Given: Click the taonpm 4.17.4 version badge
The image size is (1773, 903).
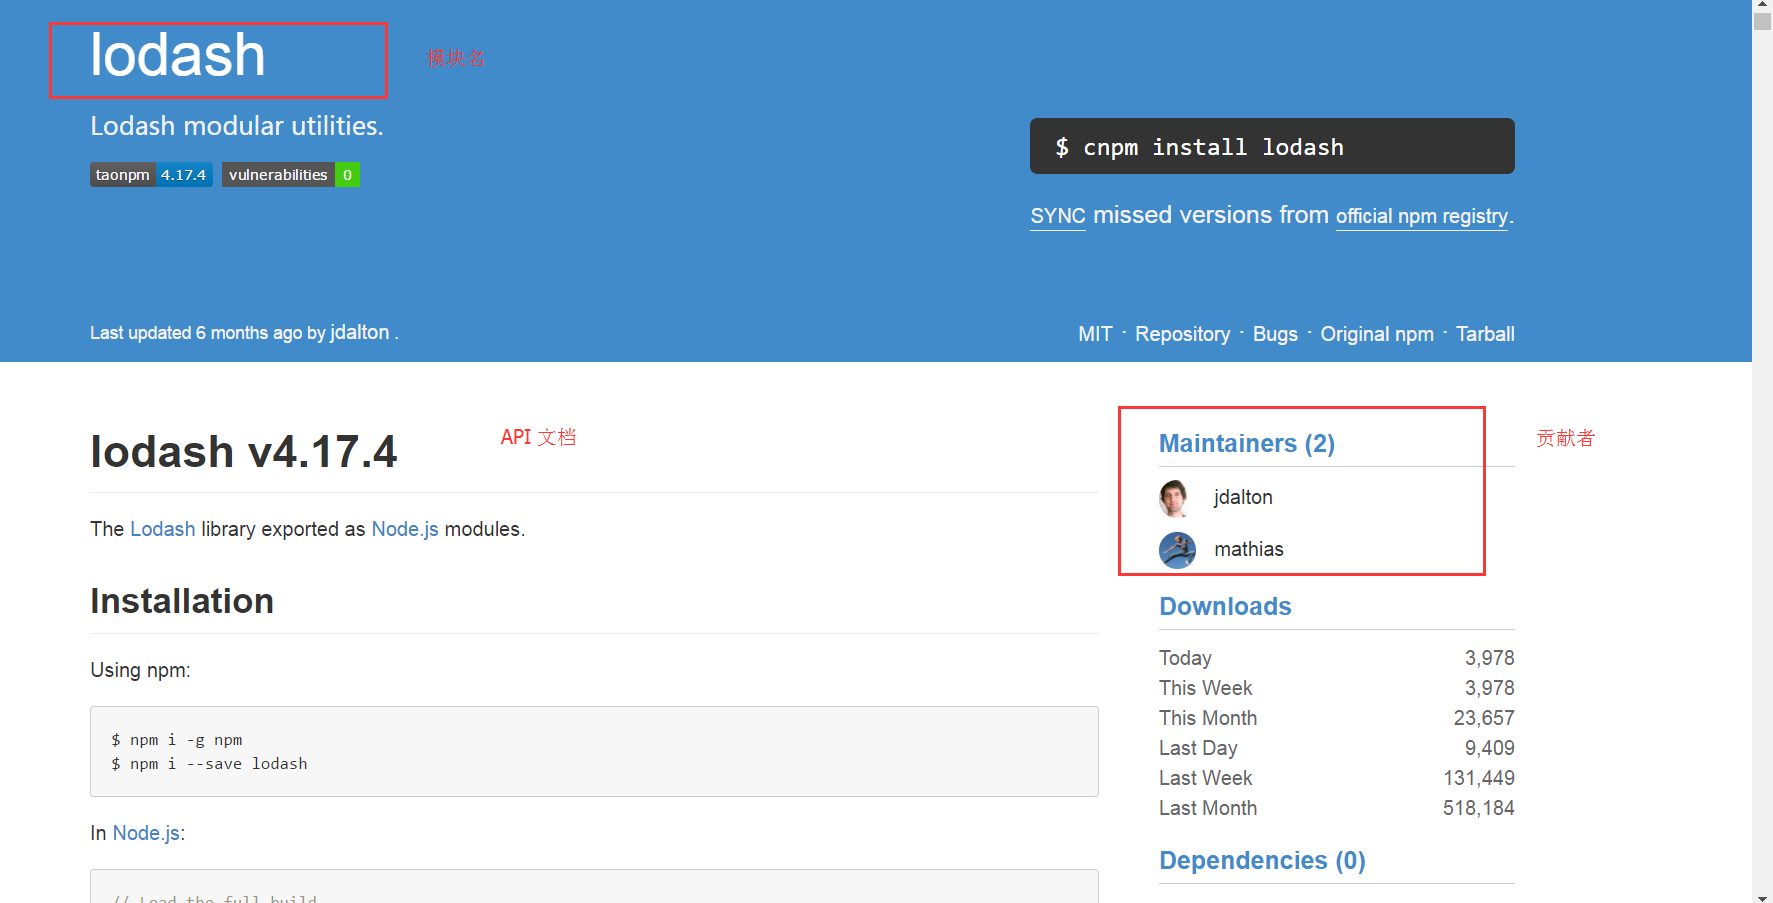Looking at the screenshot, I should coord(151,175).
